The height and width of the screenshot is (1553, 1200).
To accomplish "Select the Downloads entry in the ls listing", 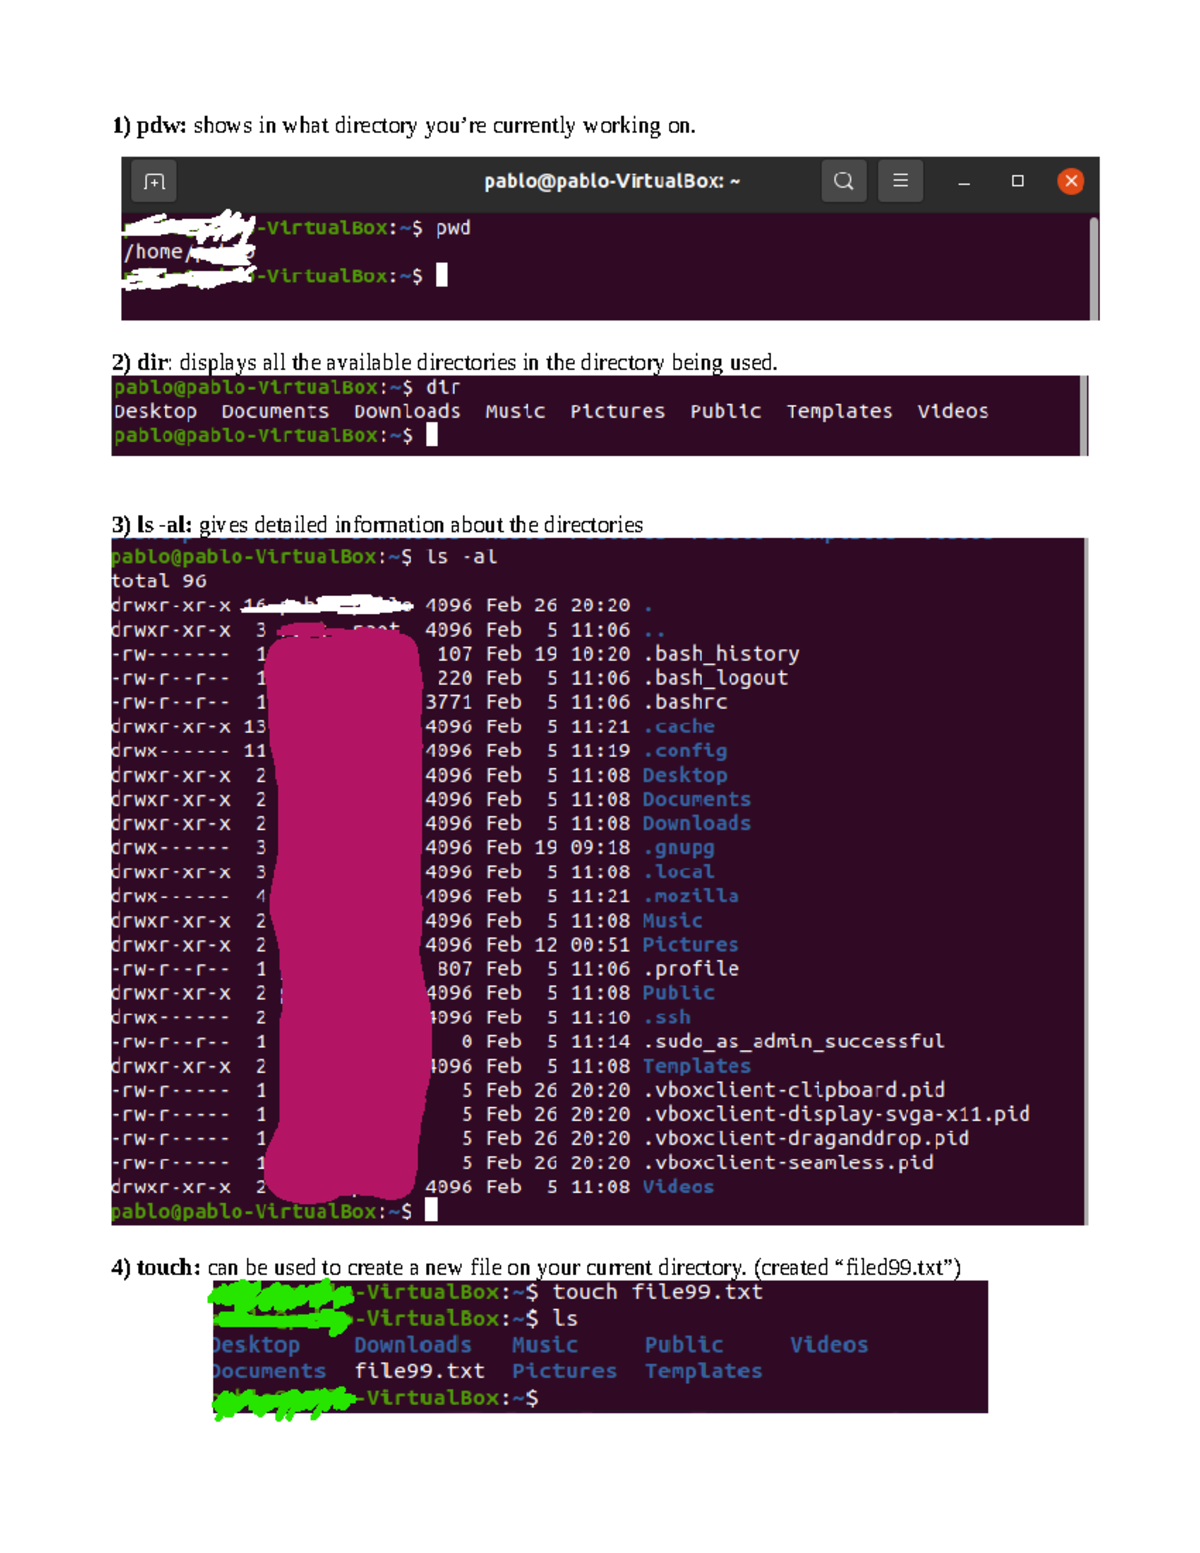I will (x=697, y=823).
